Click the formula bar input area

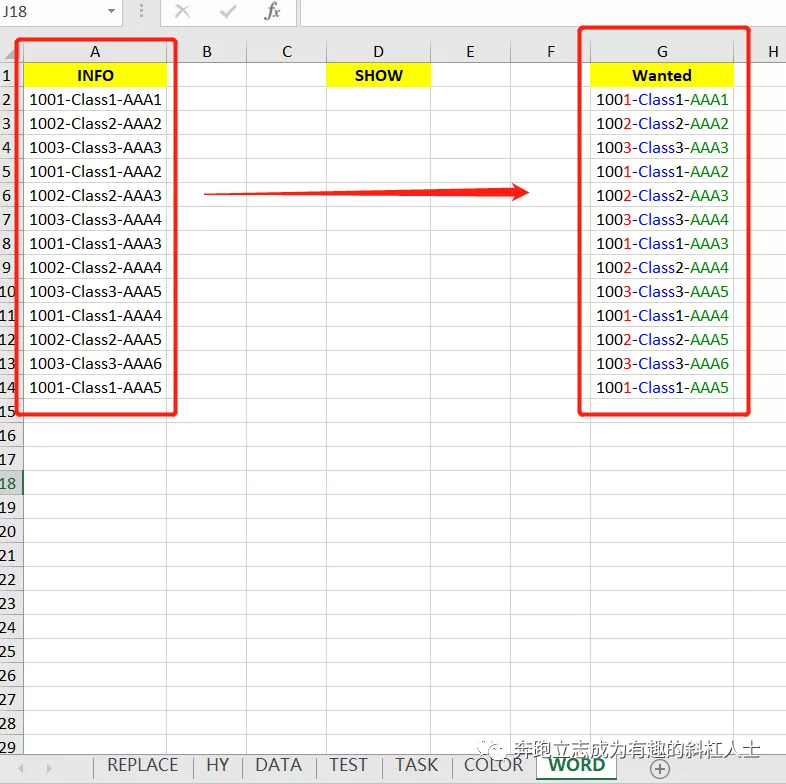(543, 12)
